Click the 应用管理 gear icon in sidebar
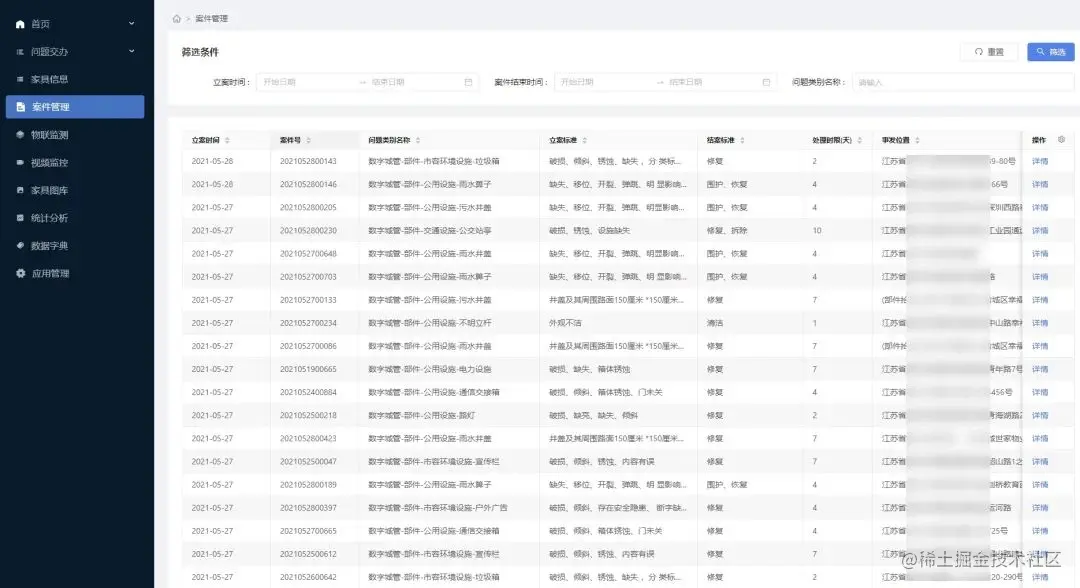The width and height of the screenshot is (1080, 588). point(21,273)
